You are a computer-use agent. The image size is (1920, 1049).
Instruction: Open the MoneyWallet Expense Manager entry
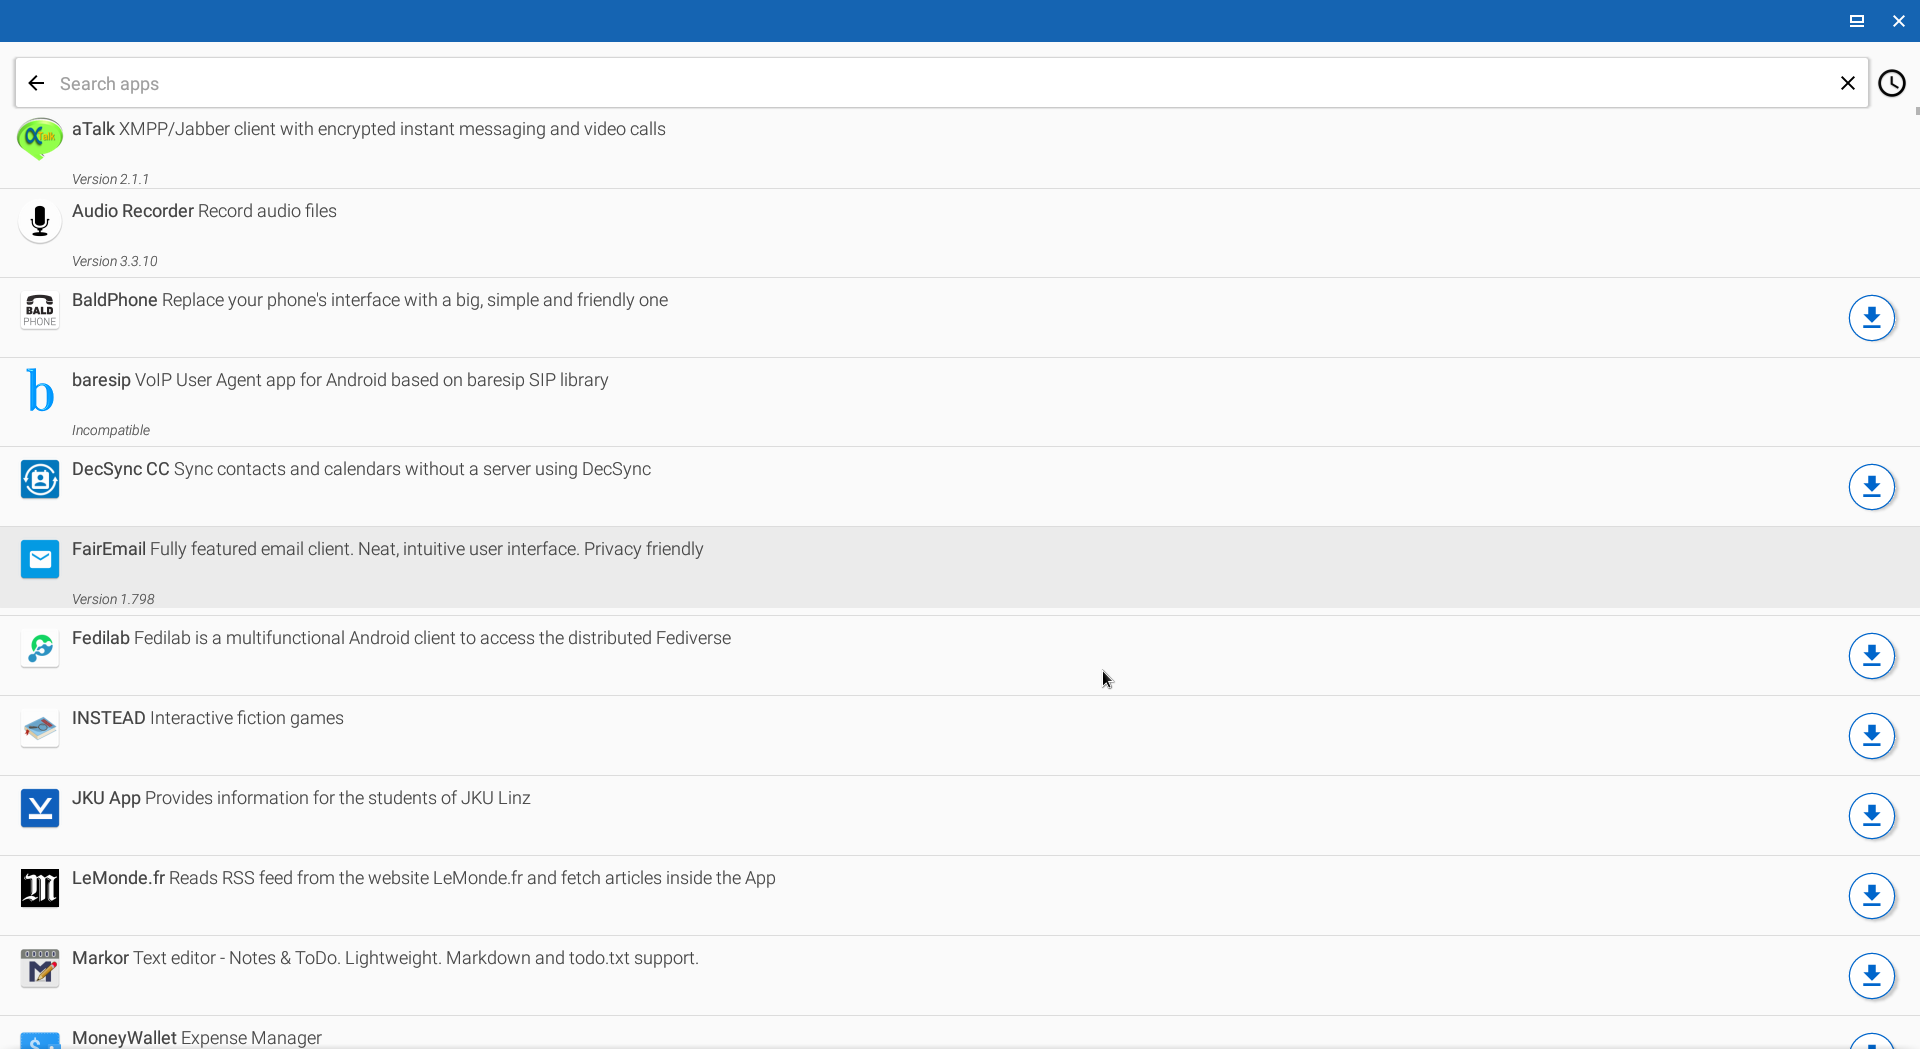(197, 1037)
